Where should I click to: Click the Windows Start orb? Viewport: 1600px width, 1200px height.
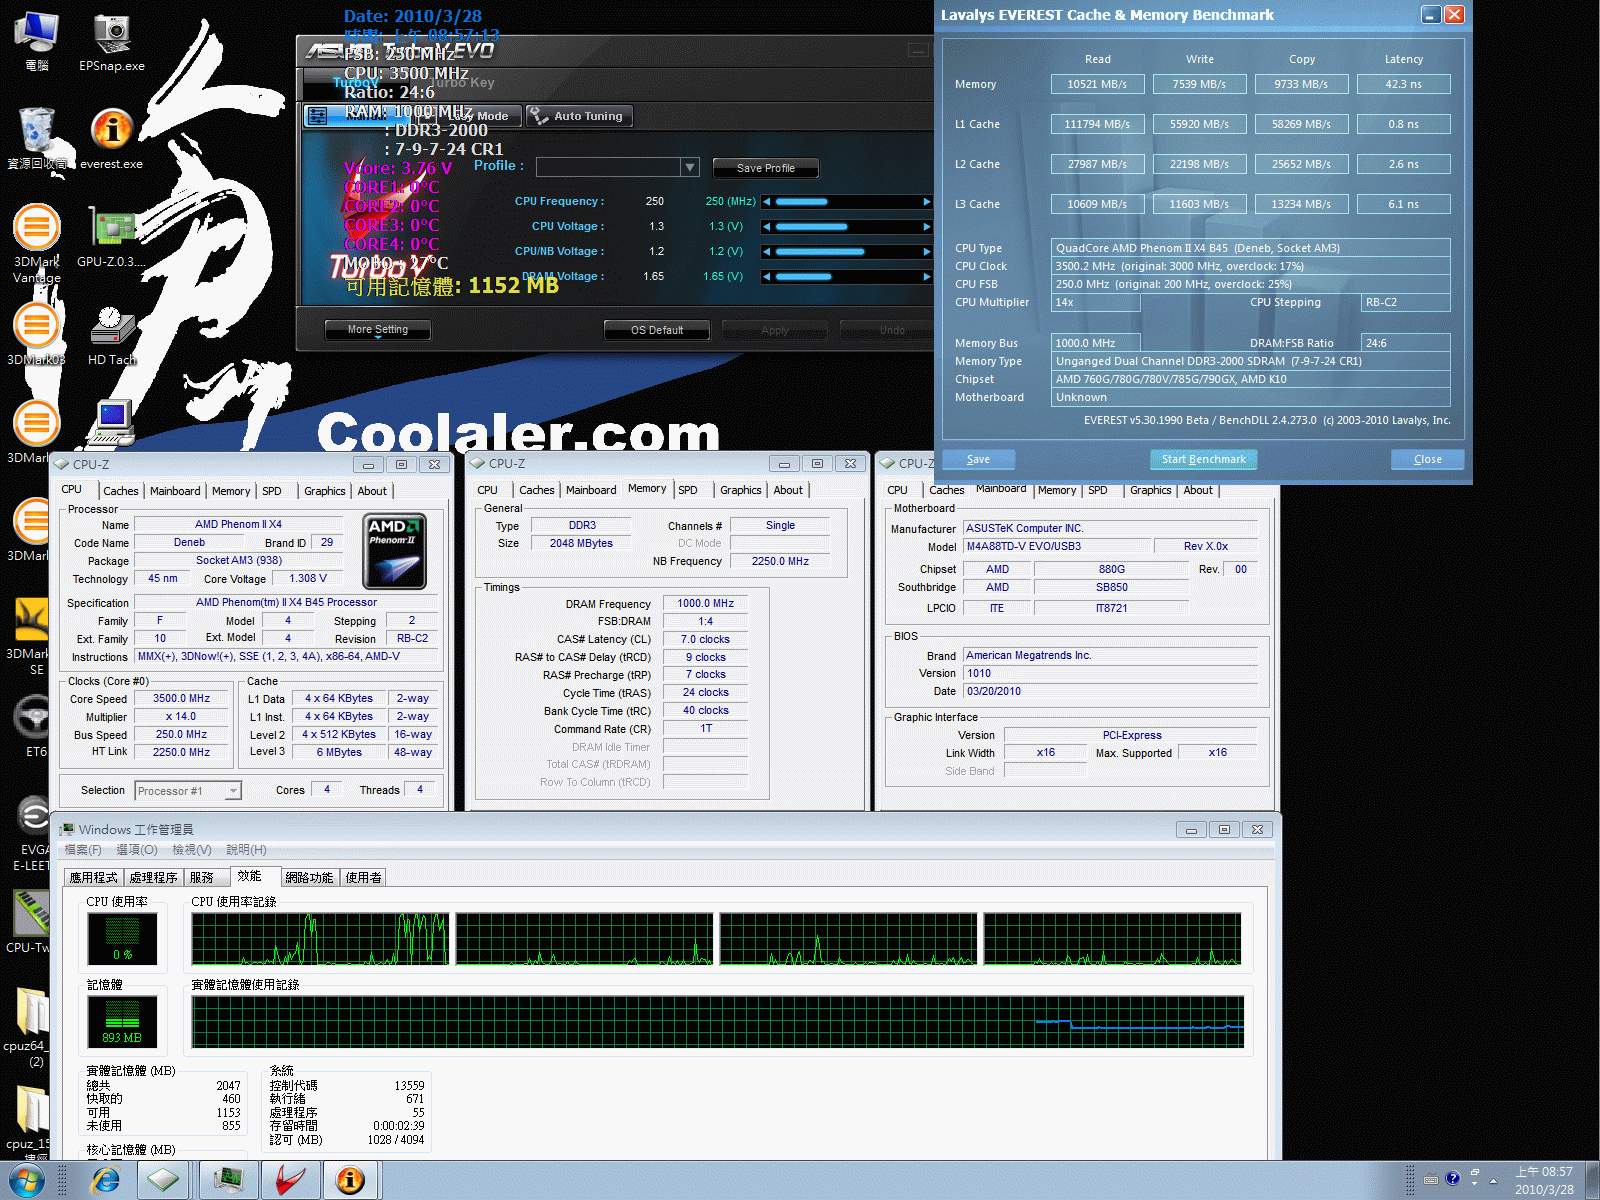tap(26, 1180)
